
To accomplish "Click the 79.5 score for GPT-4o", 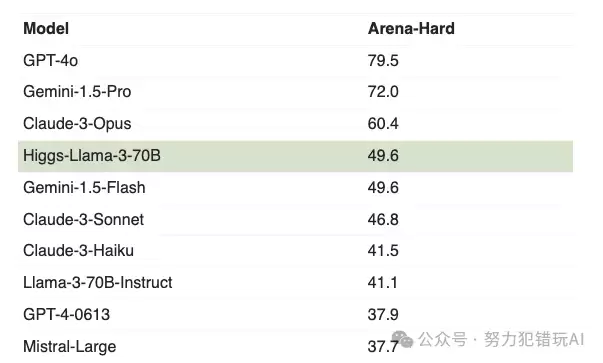I will click(383, 61).
